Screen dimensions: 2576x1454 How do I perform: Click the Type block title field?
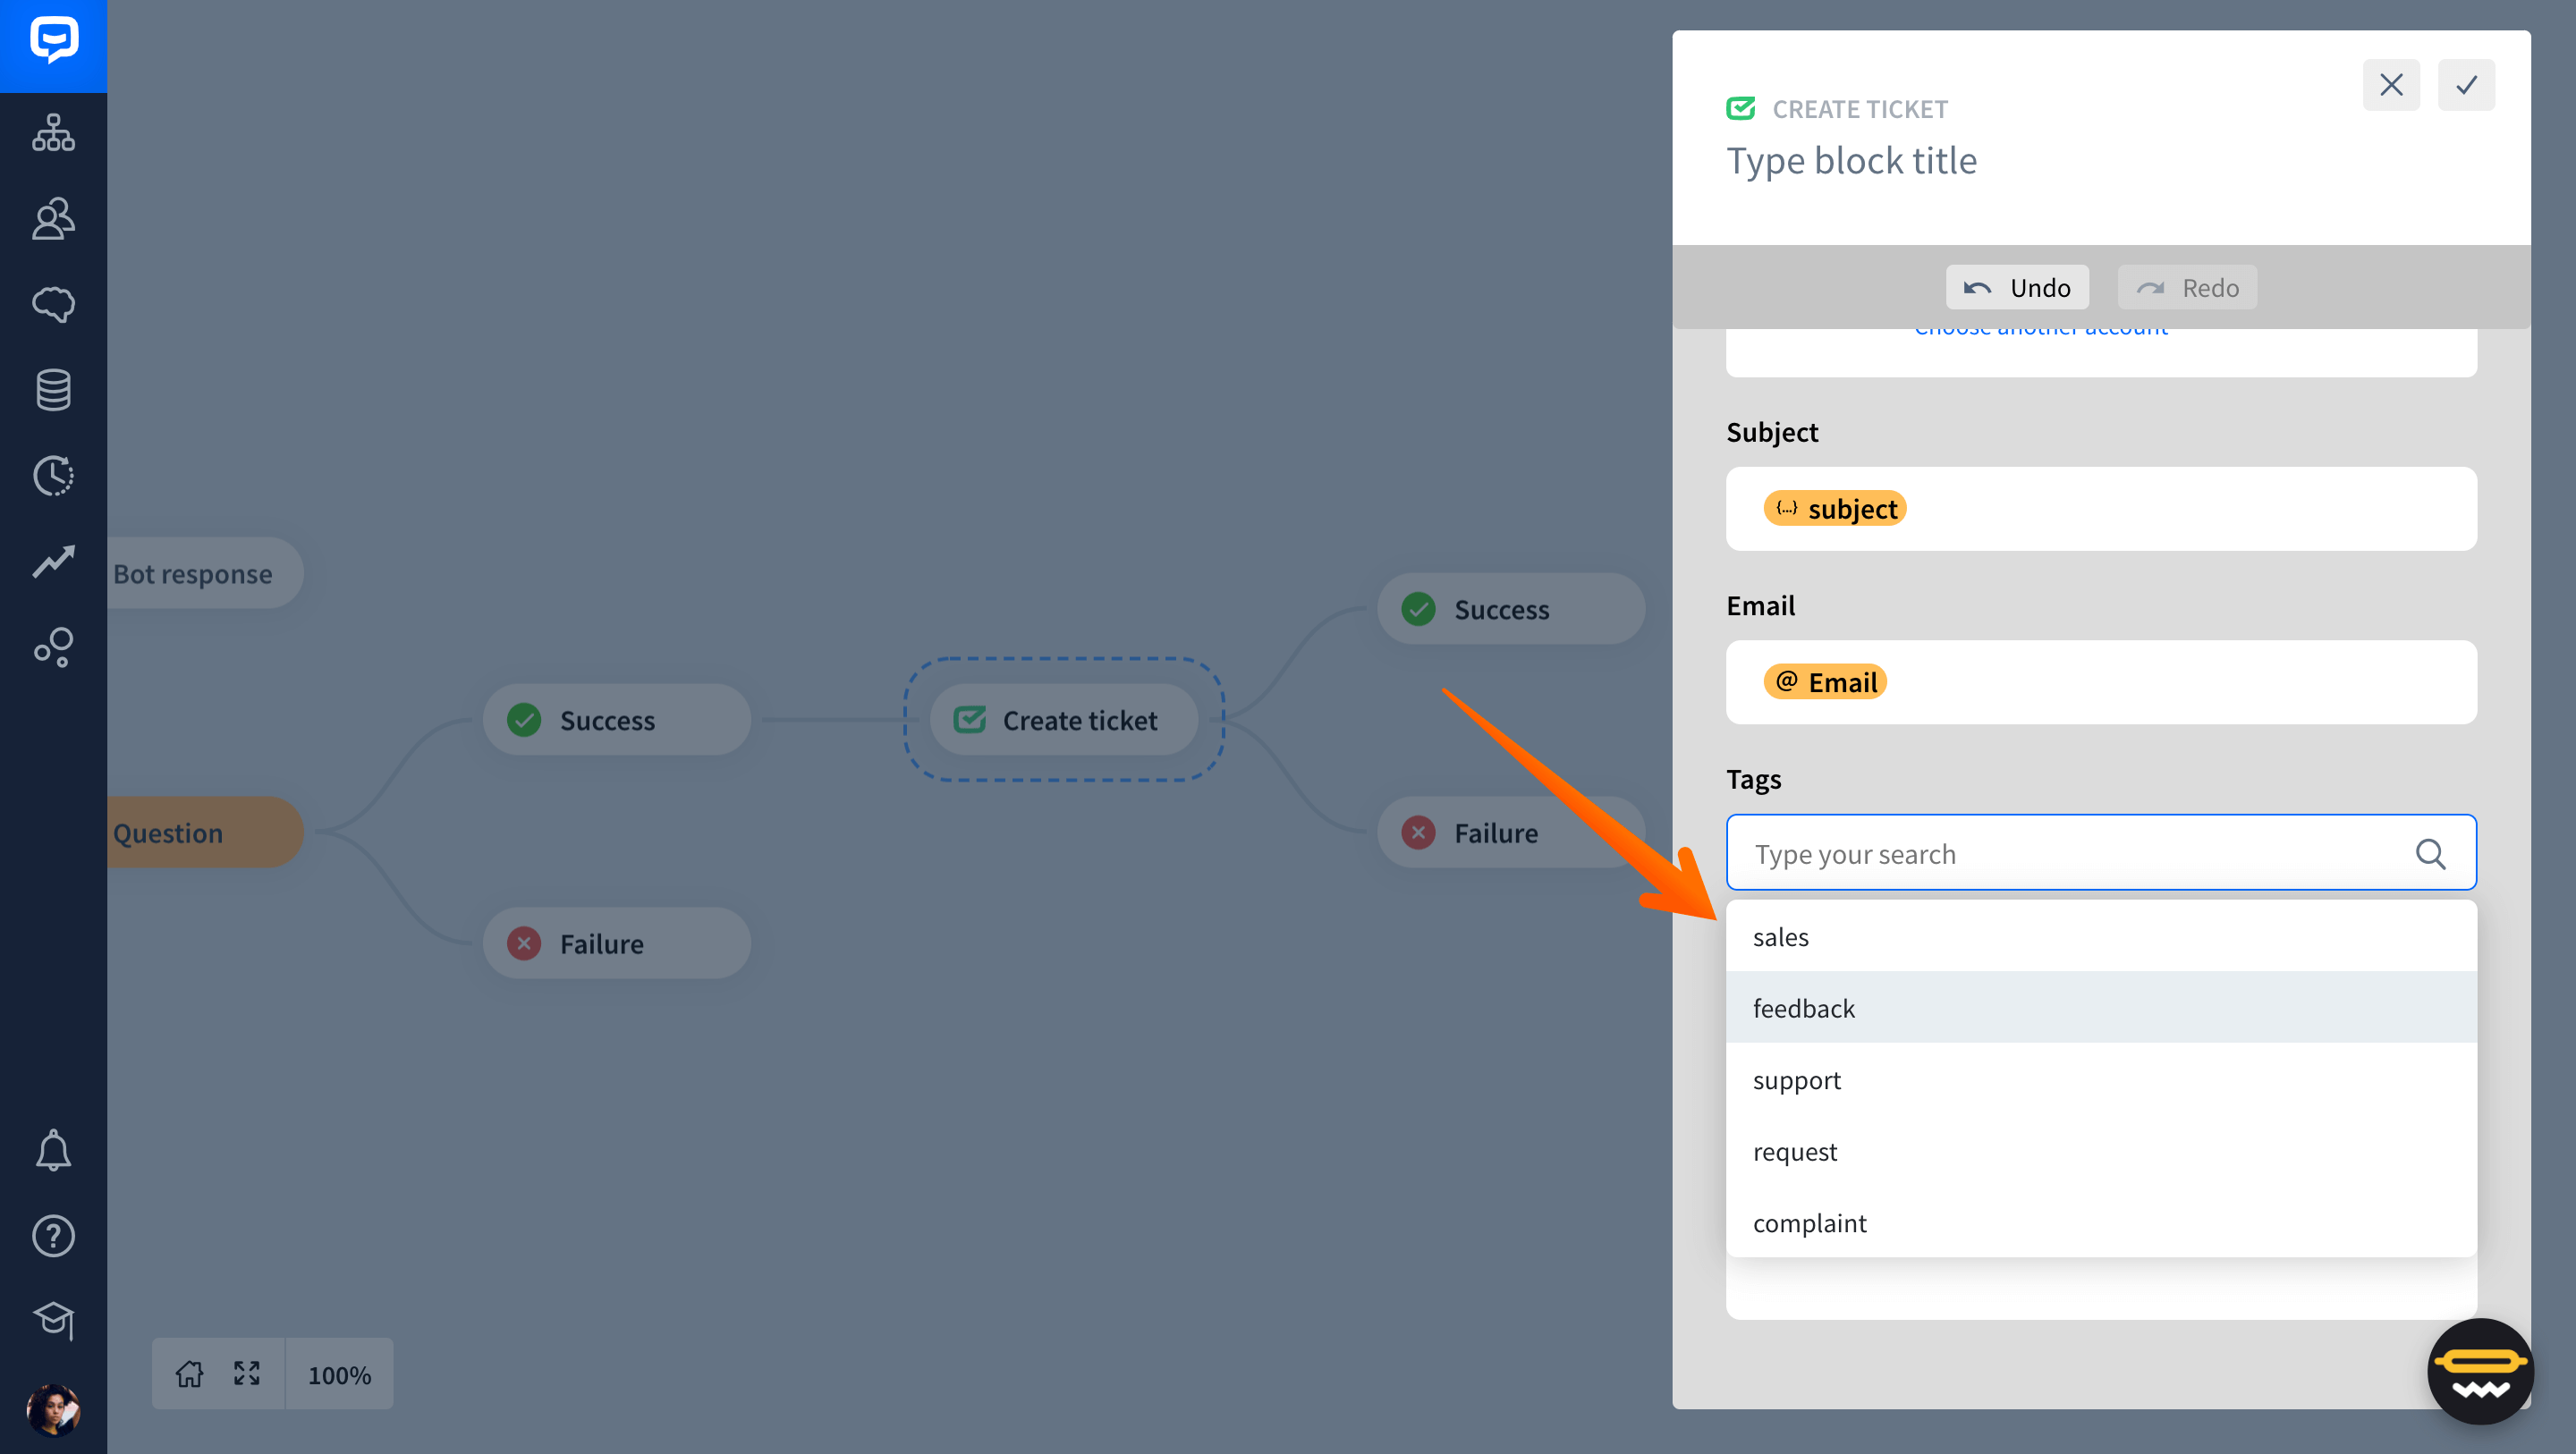(1852, 161)
